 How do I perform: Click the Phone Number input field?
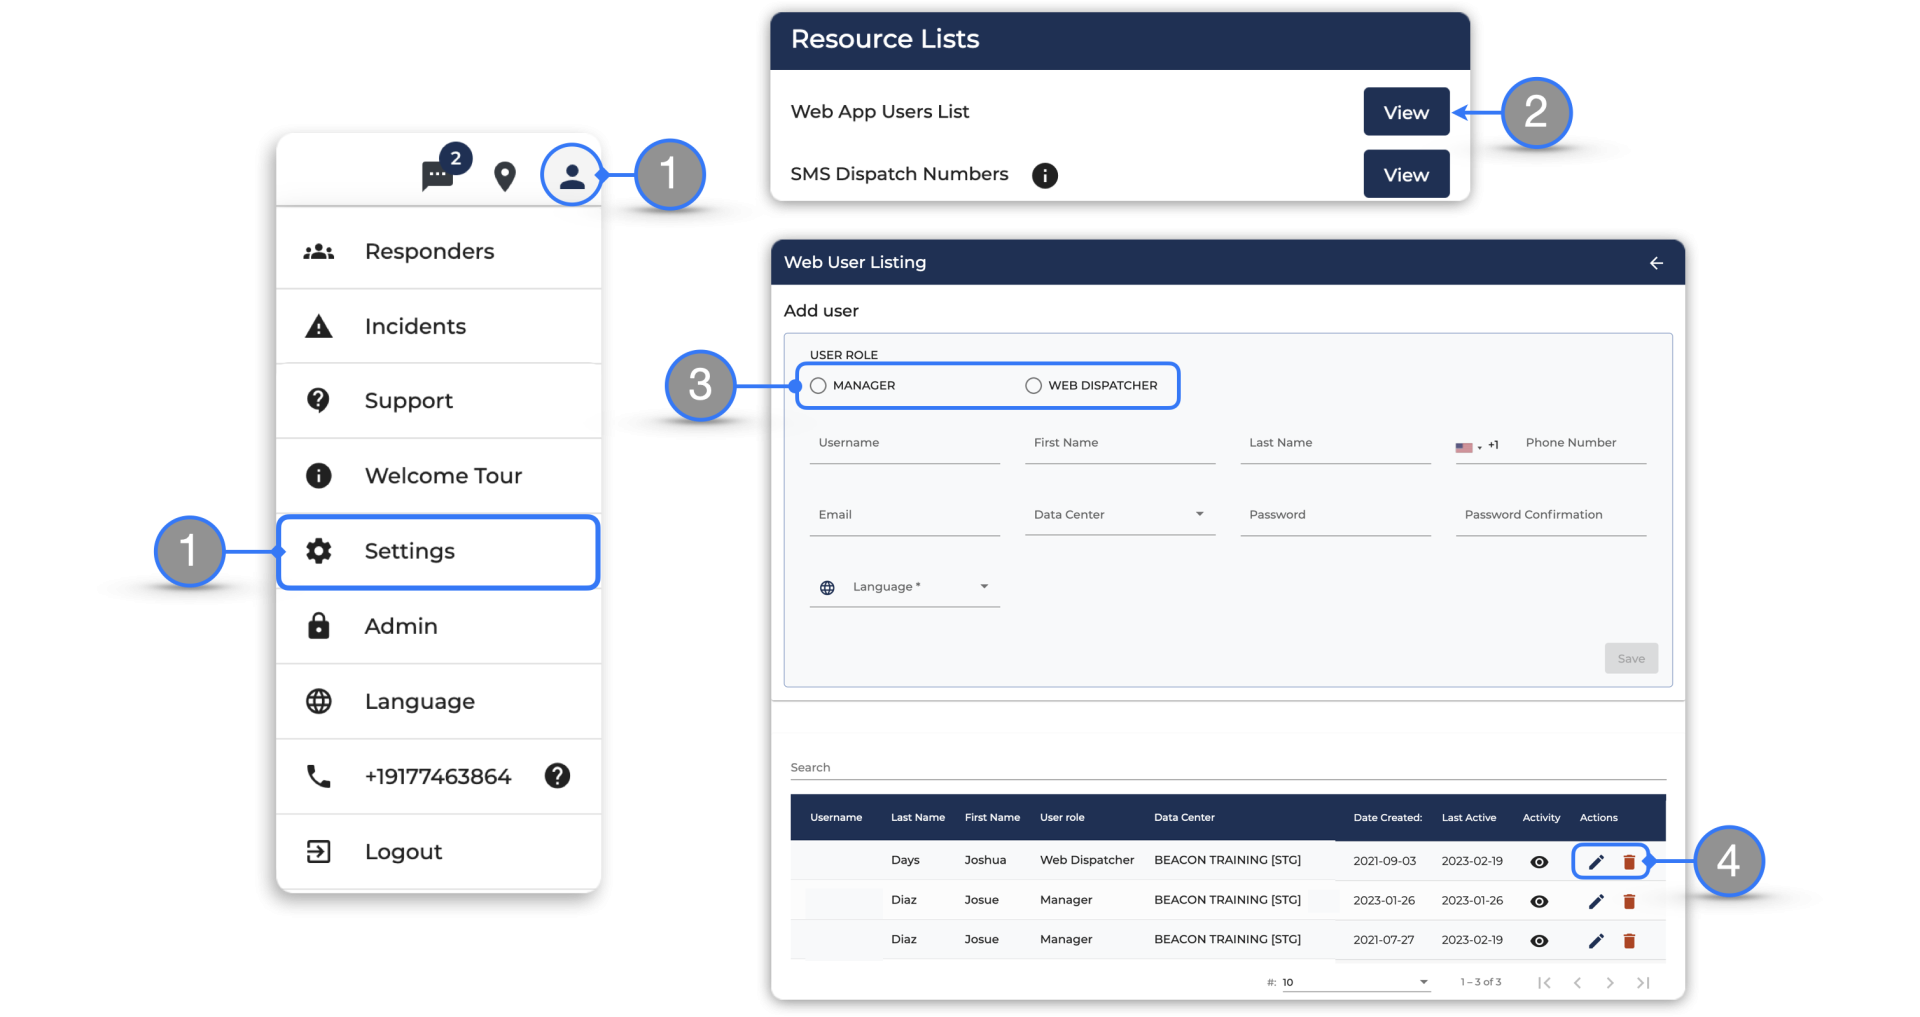[x=1584, y=444]
